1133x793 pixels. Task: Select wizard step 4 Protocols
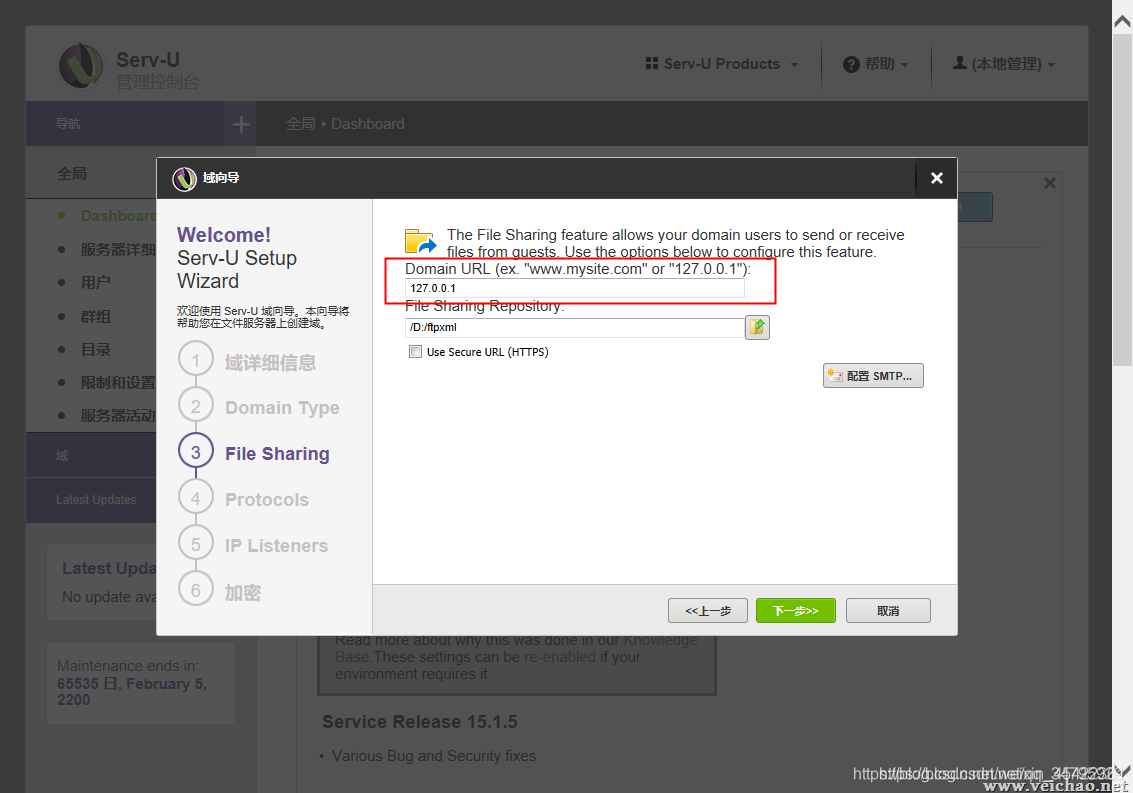coord(244,499)
